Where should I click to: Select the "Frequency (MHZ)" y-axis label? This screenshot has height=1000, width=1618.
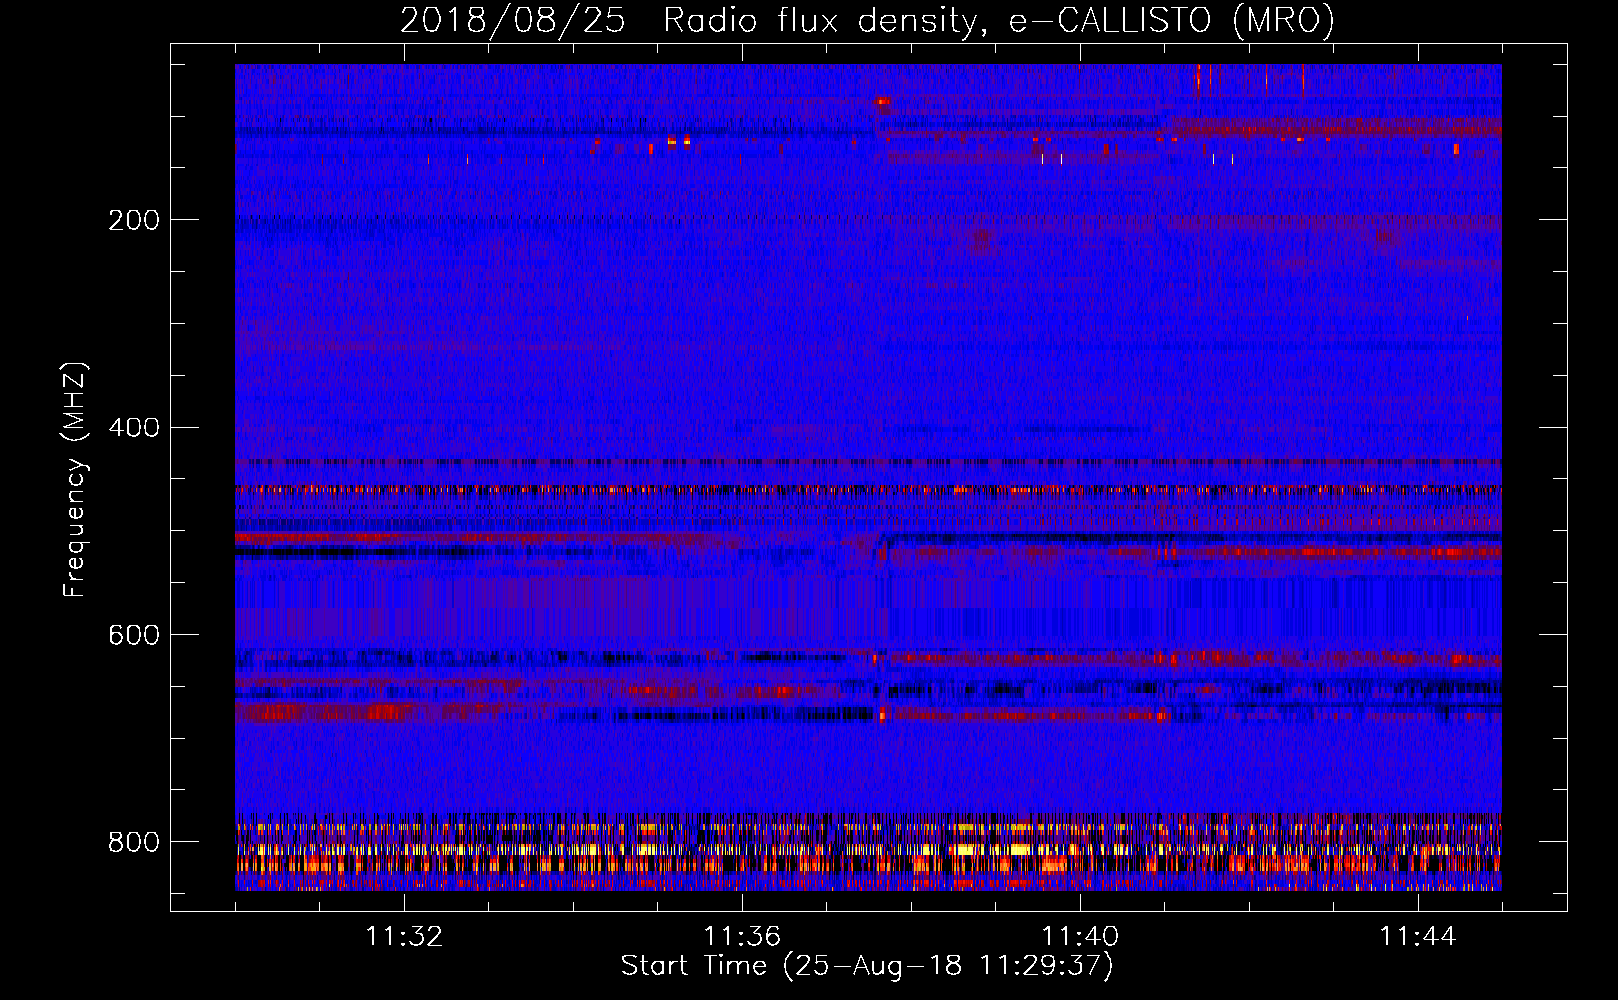tap(75, 479)
